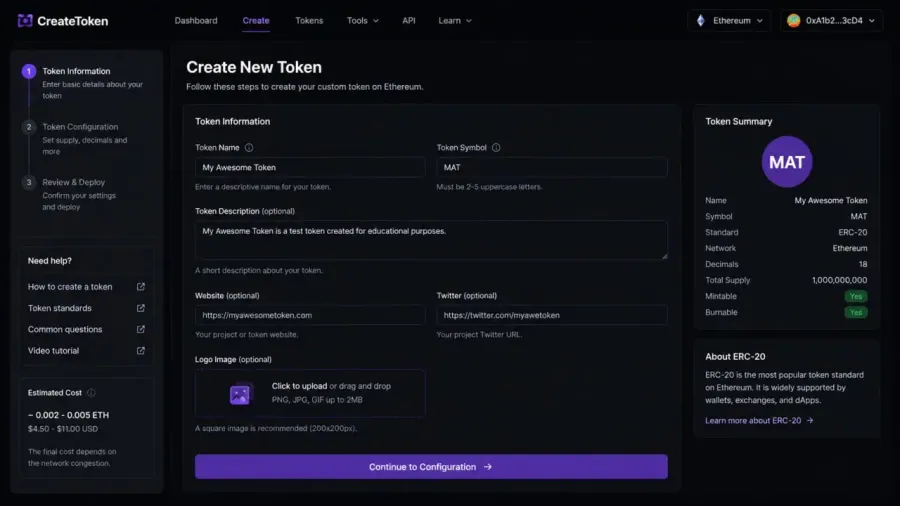Screen dimensions: 900x506
Task: Click the Token Description text area
Action: point(431,240)
